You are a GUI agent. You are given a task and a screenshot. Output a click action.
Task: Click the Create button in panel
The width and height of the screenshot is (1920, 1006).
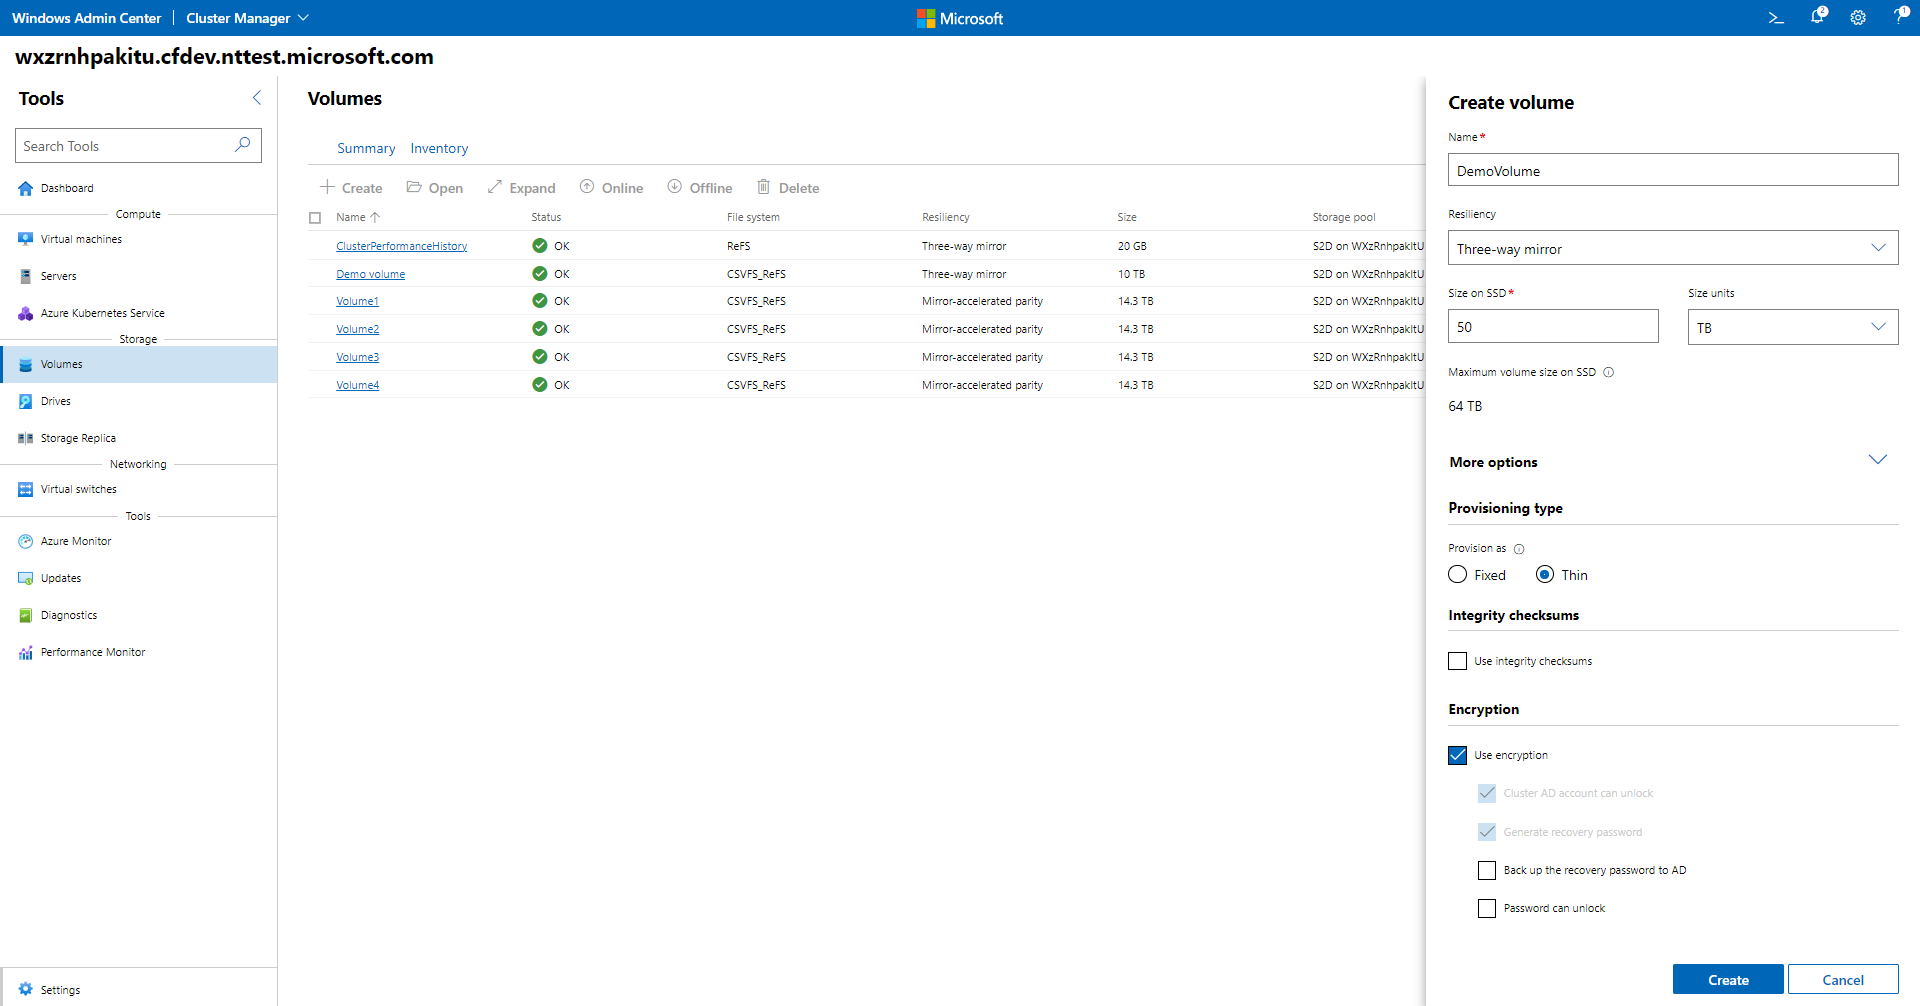(x=1728, y=980)
